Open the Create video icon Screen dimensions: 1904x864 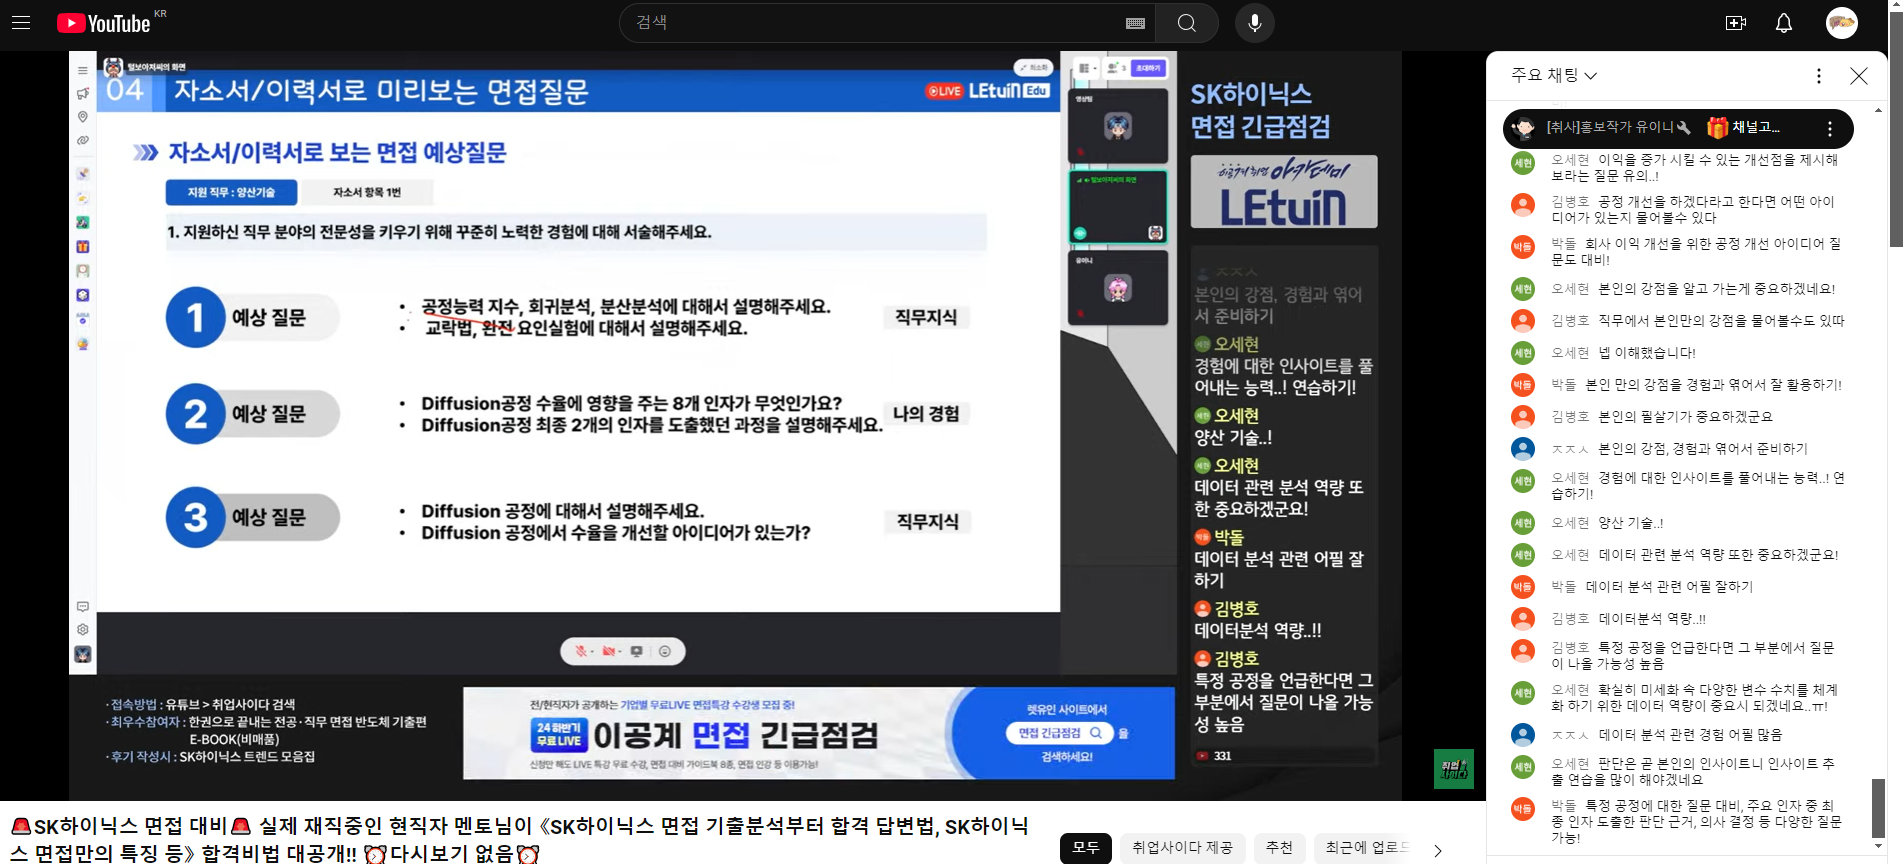[x=1736, y=23]
